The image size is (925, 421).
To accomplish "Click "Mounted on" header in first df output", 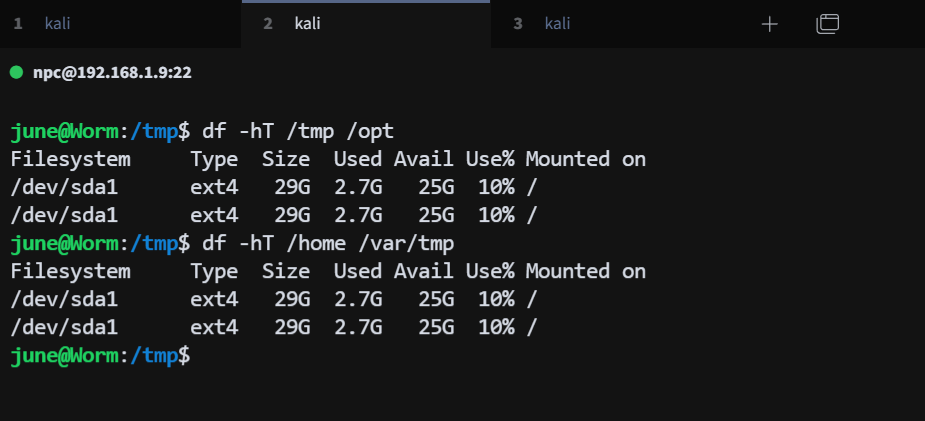I will pyautogui.click(x=585, y=159).
